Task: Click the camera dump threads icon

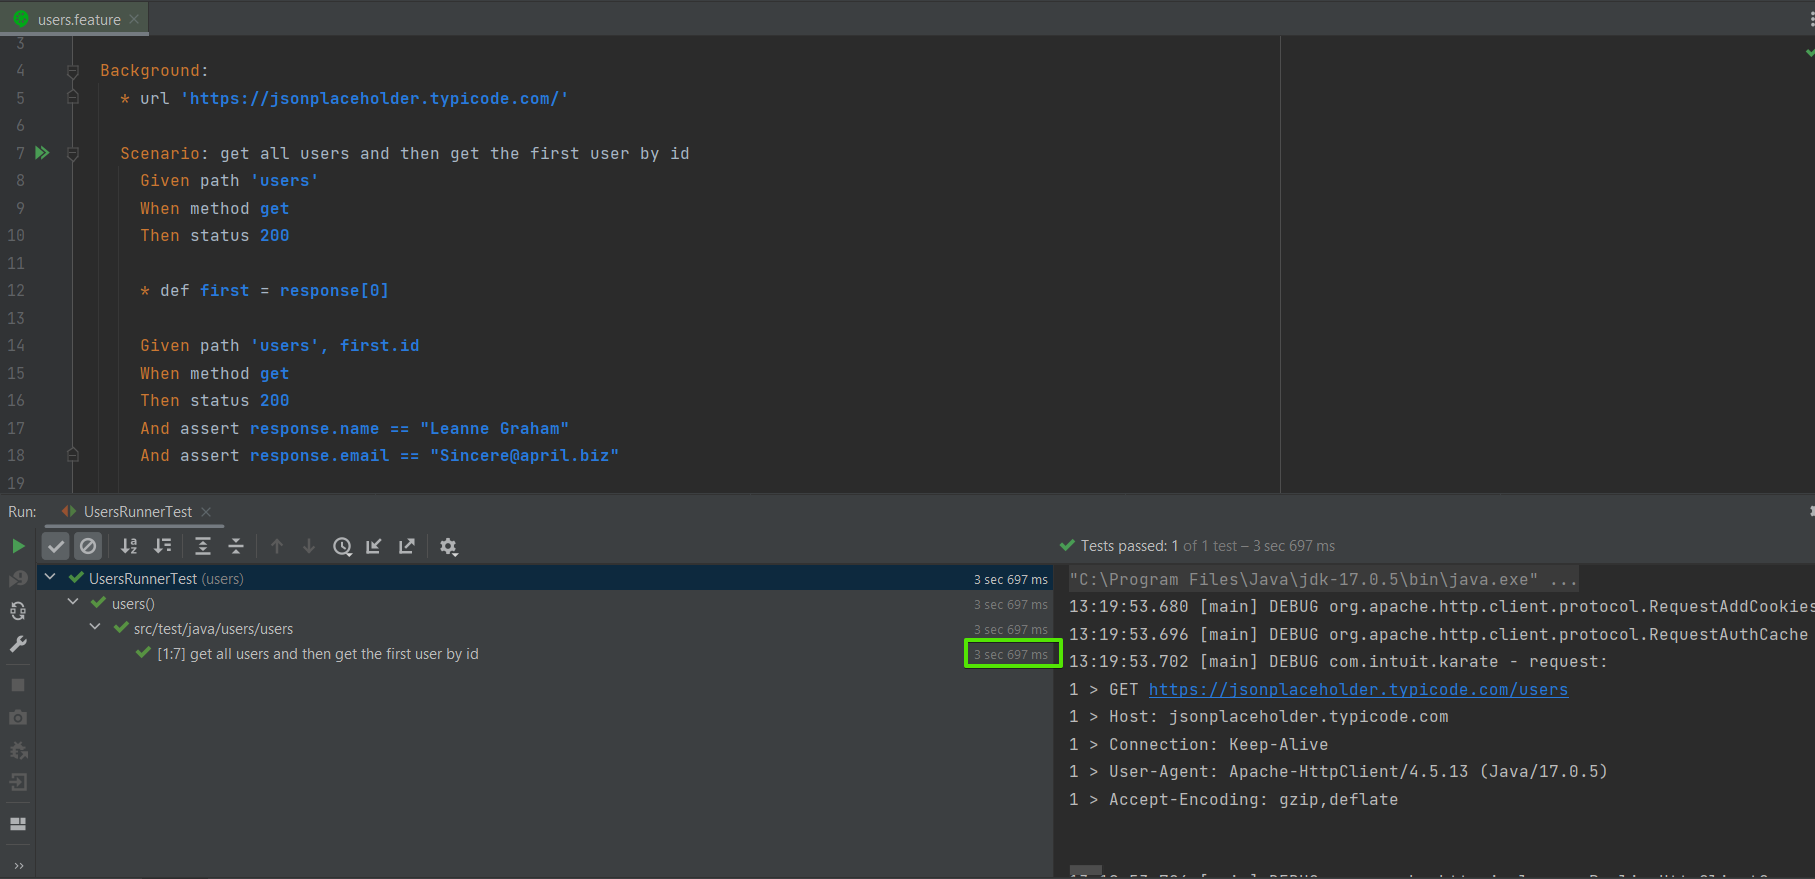Action: point(18,717)
